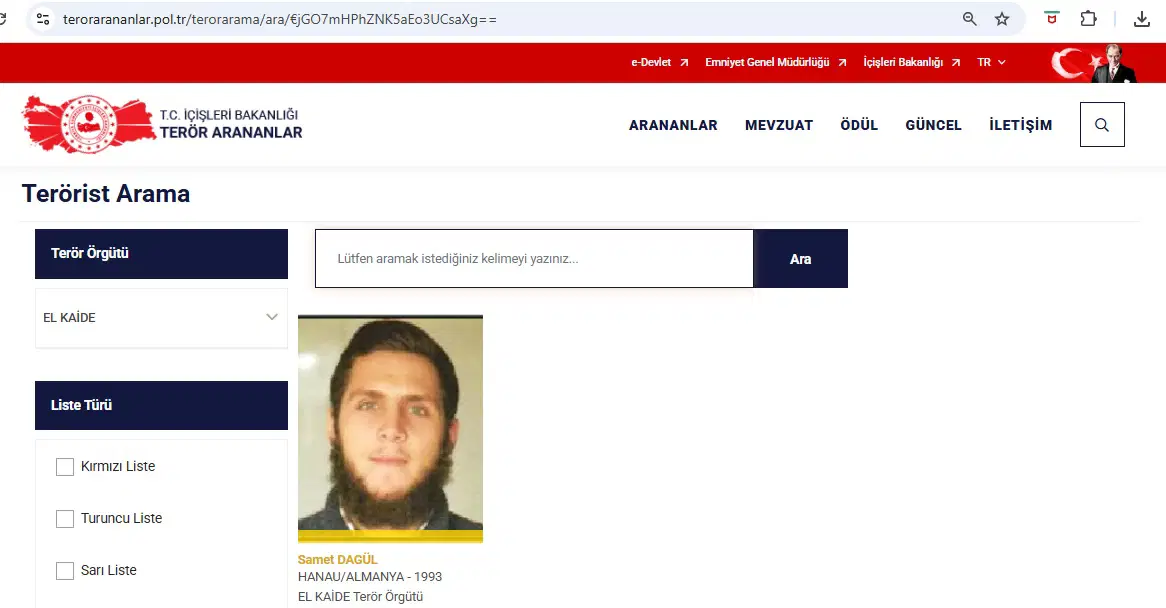The image size is (1166, 608).
Task: Open the TR language dropdown
Action: (x=991, y=62)
